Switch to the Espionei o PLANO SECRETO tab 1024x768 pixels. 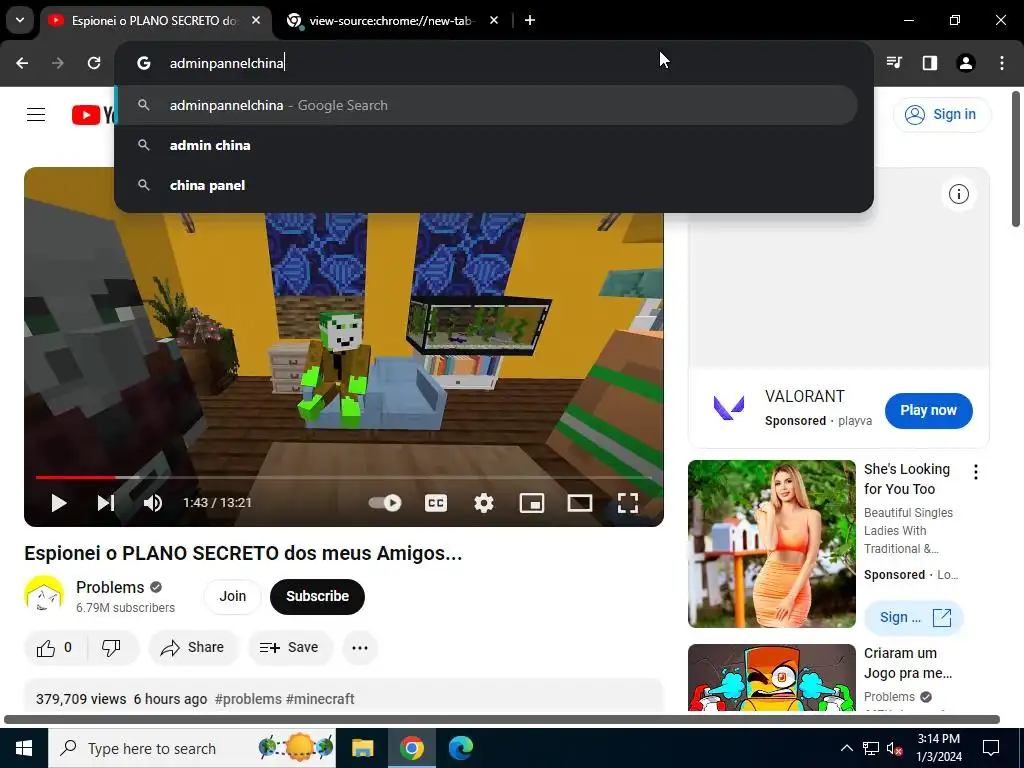[x=153, y=21]
